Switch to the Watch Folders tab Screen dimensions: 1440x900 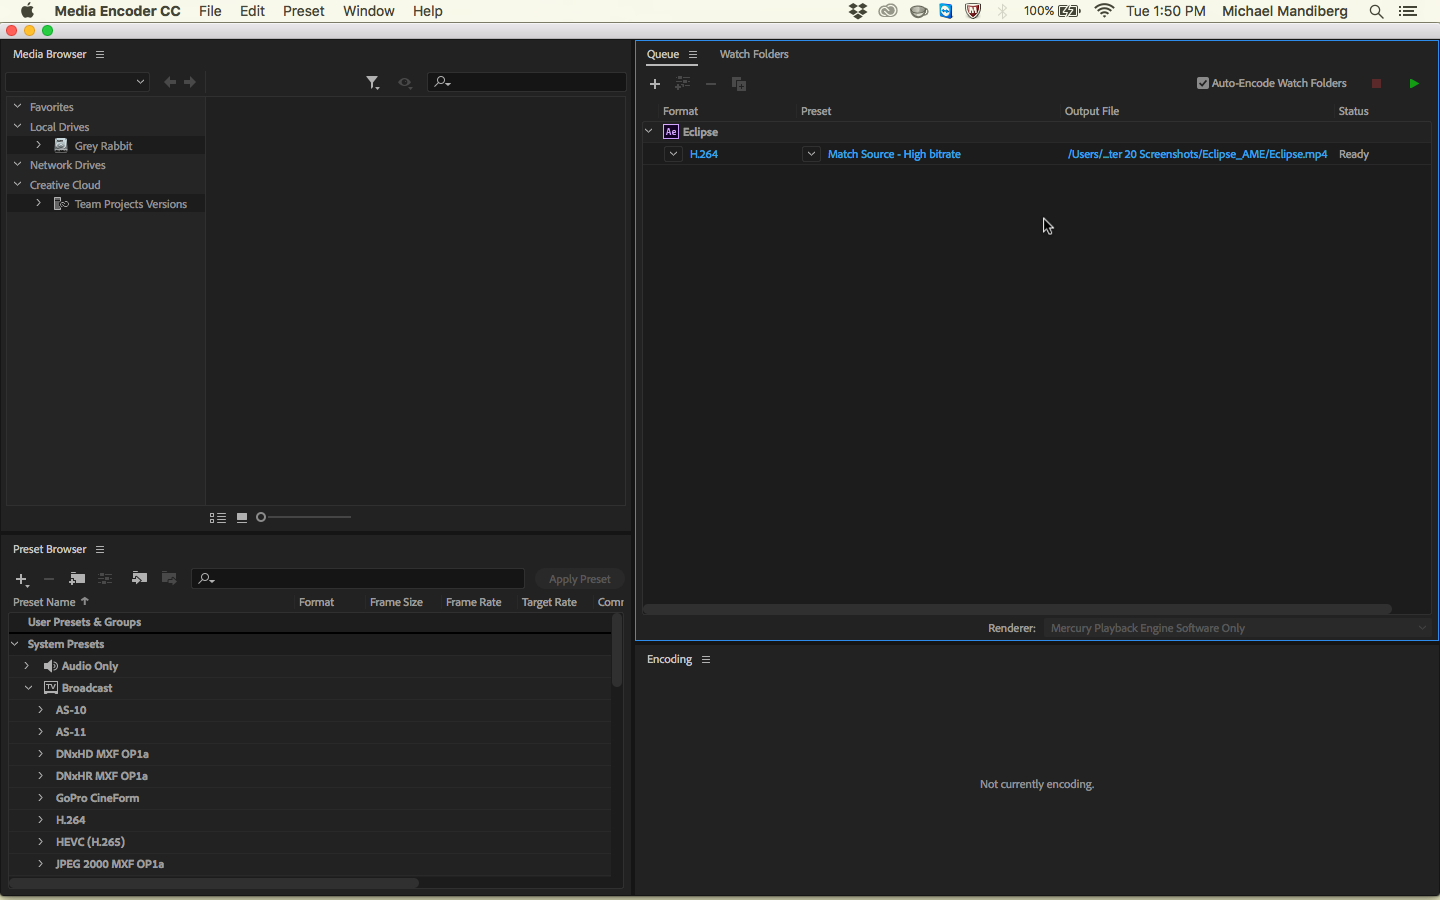tap(754, 54)
